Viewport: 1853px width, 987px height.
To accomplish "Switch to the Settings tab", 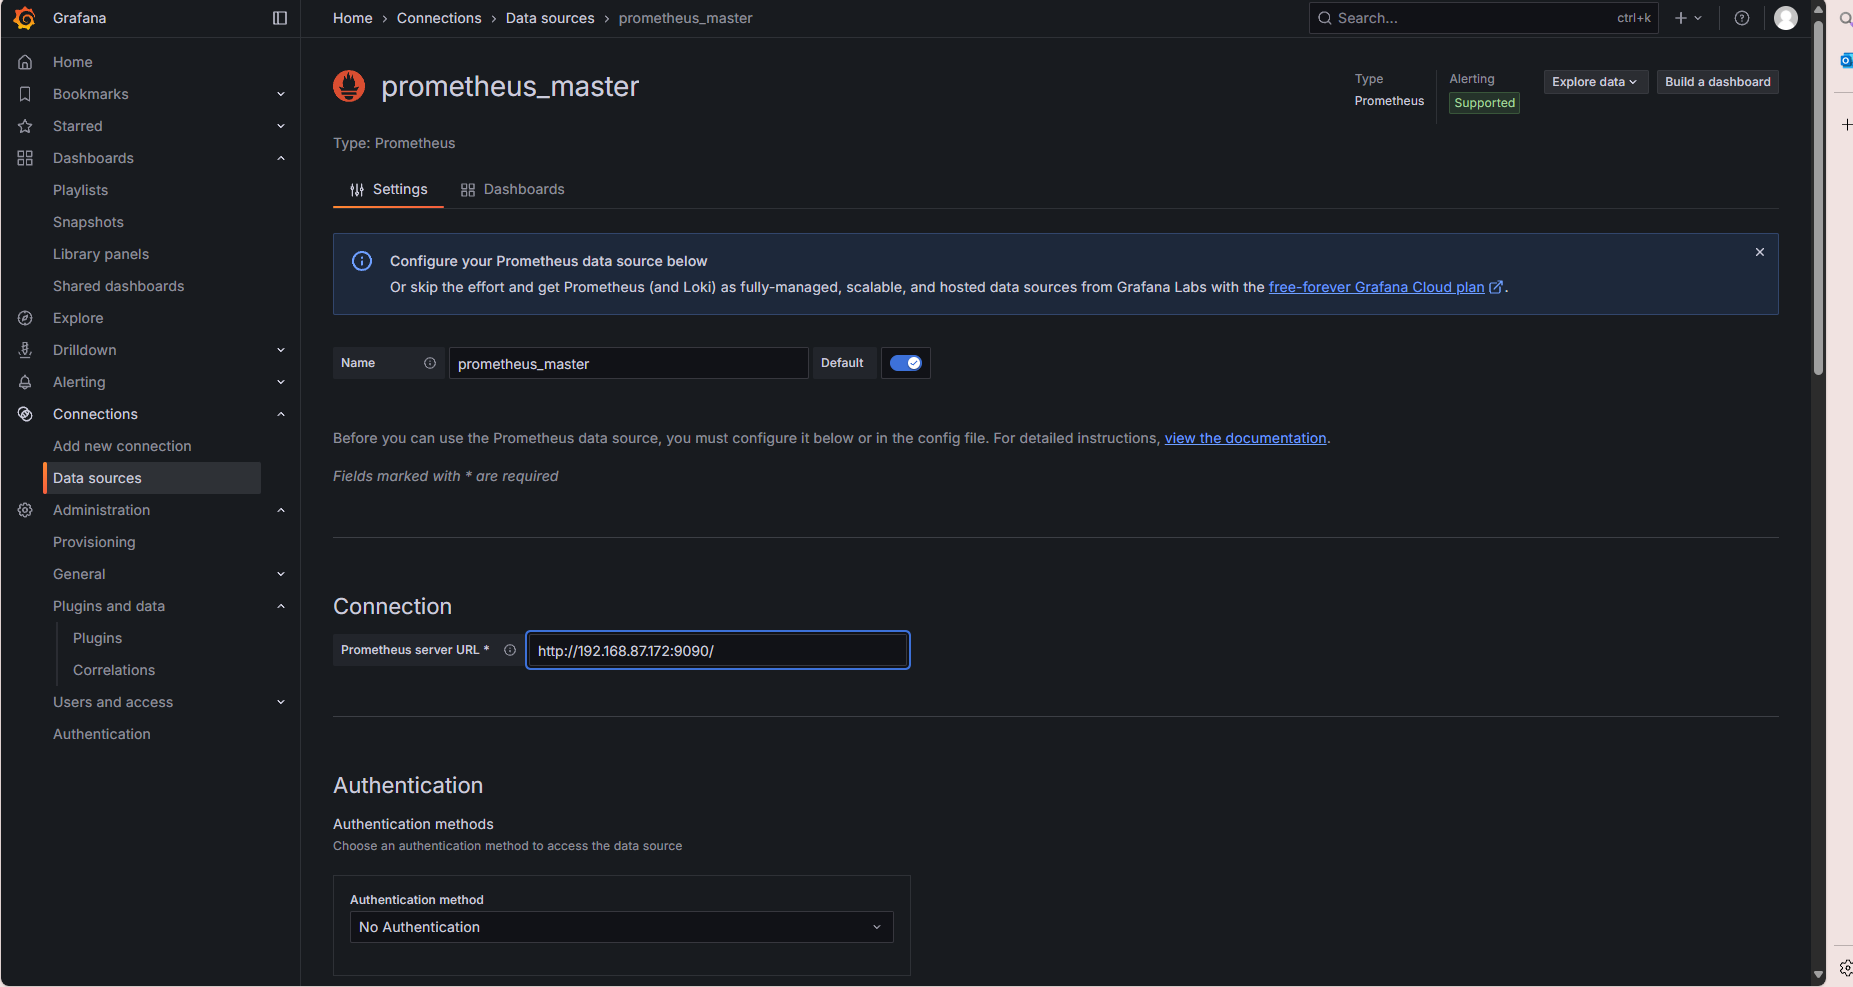I will (388, 189).
